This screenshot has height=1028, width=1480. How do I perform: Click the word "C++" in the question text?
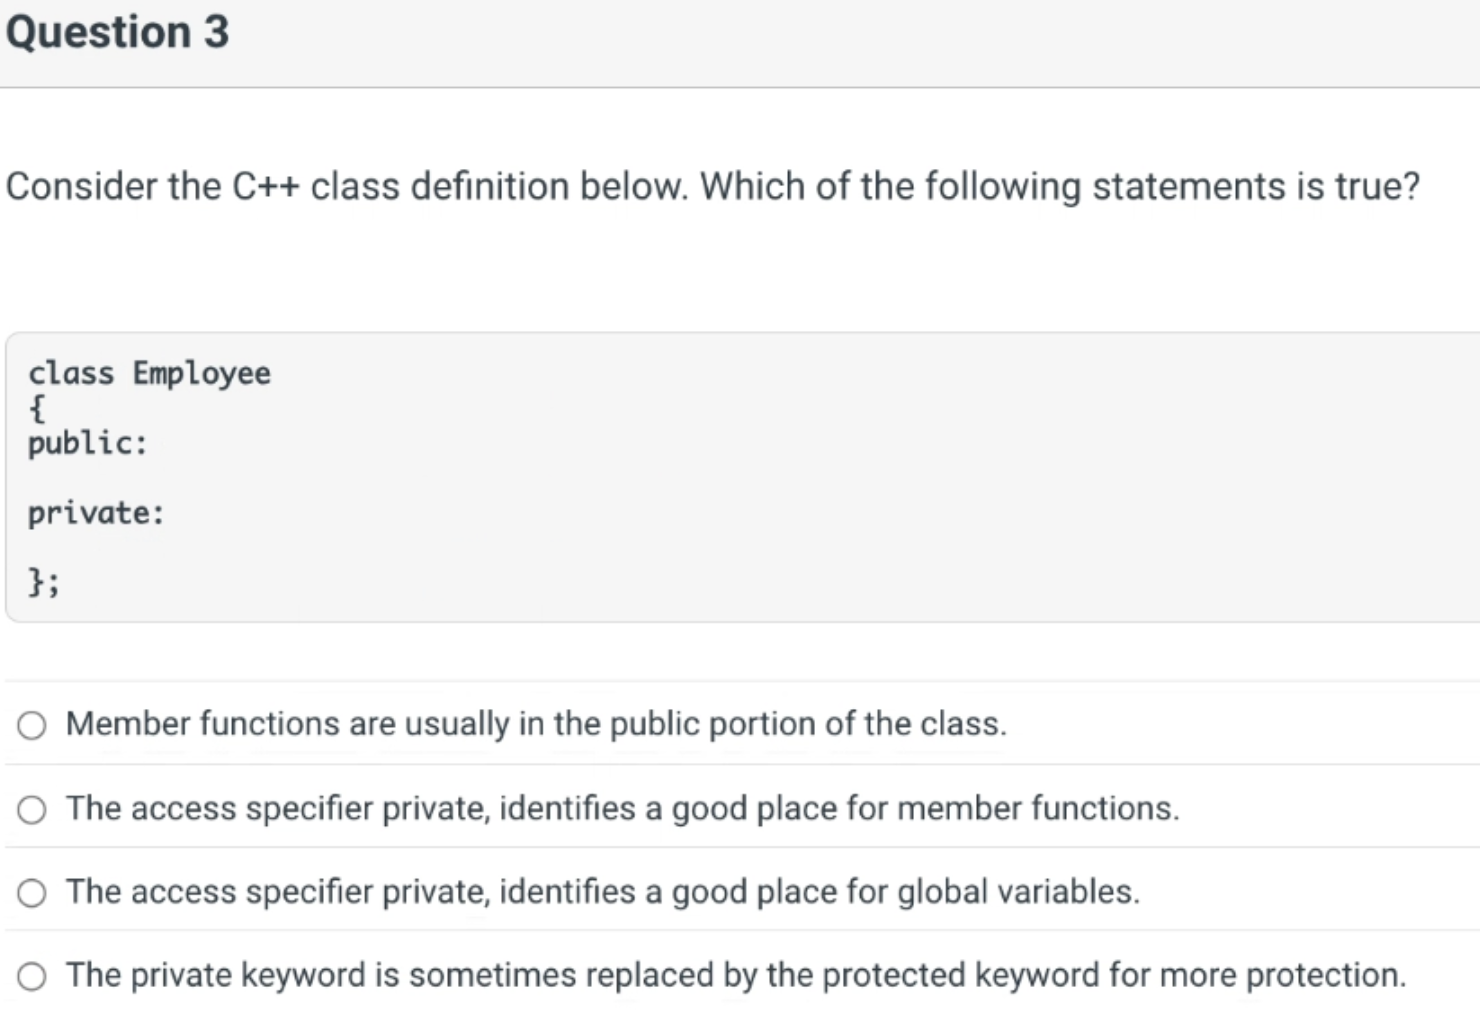[x=268, y=186]
